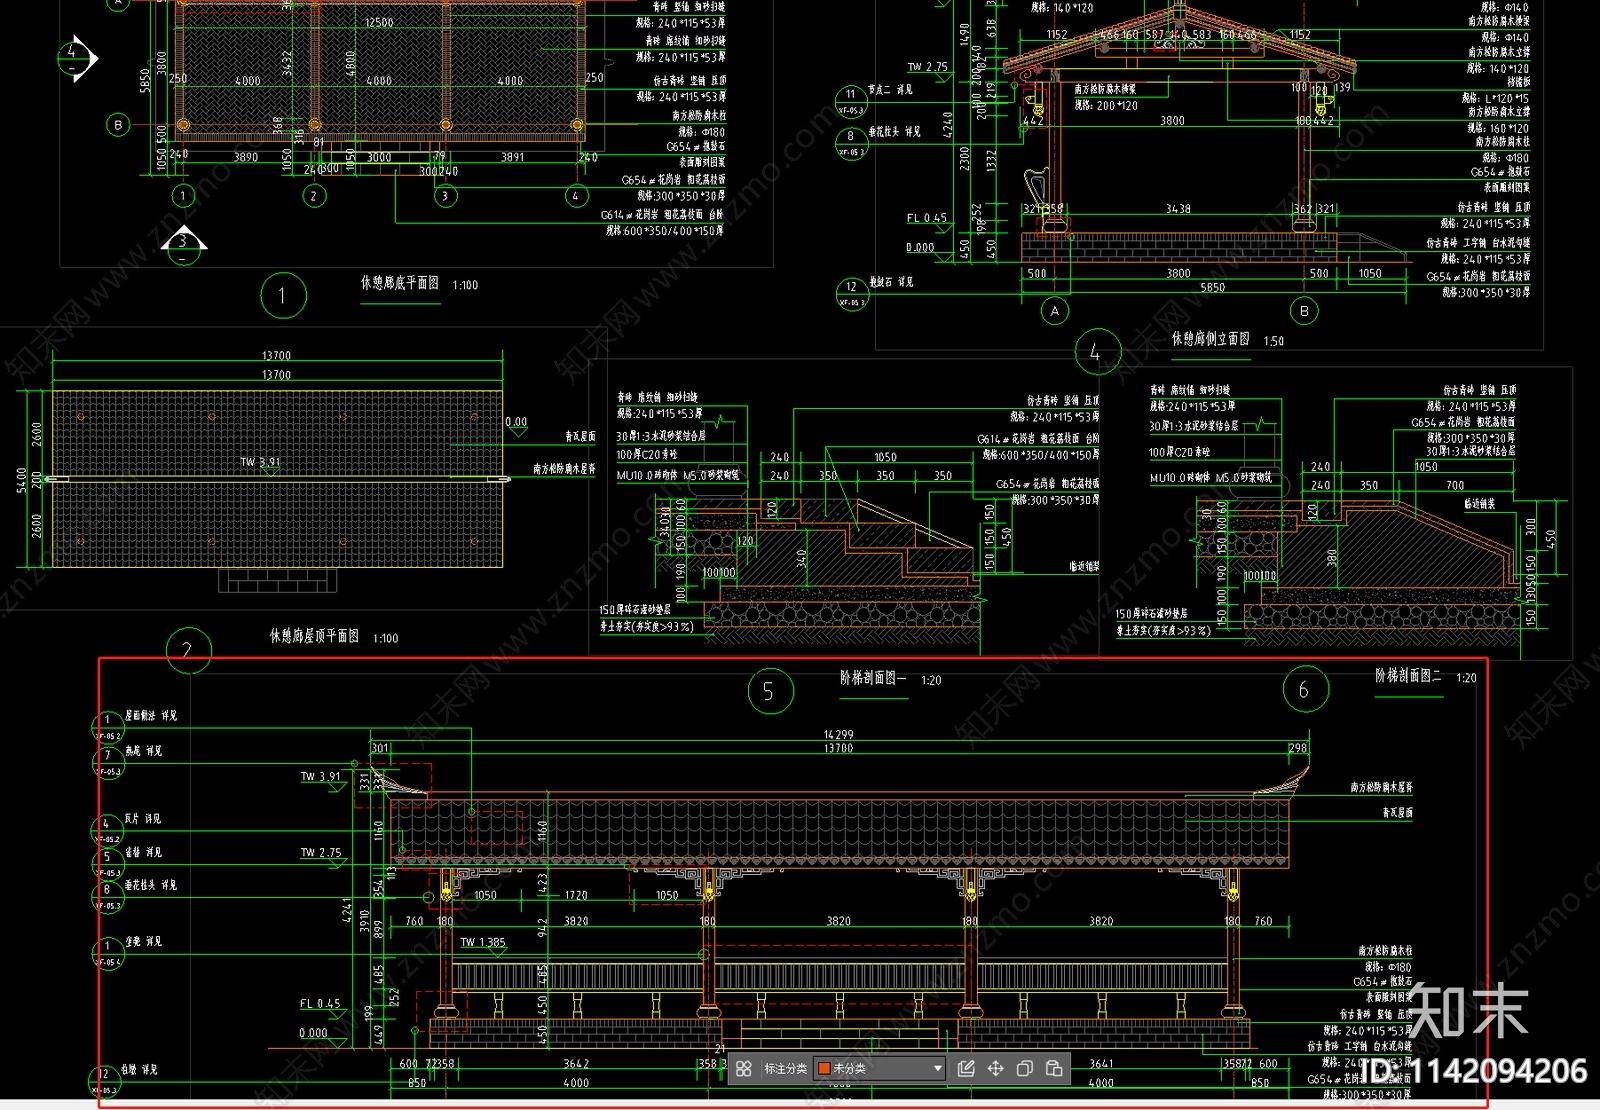Viewport: 1600px width, 1110px height.
Task: Select the 休憩廊侧立面图 drawing title
Action: point(1210,340)
